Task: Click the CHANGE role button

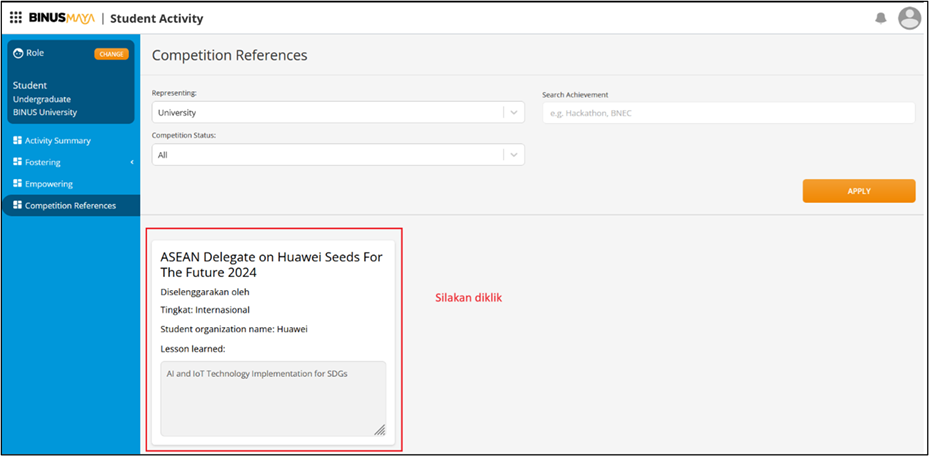Action: pos(111,54)
